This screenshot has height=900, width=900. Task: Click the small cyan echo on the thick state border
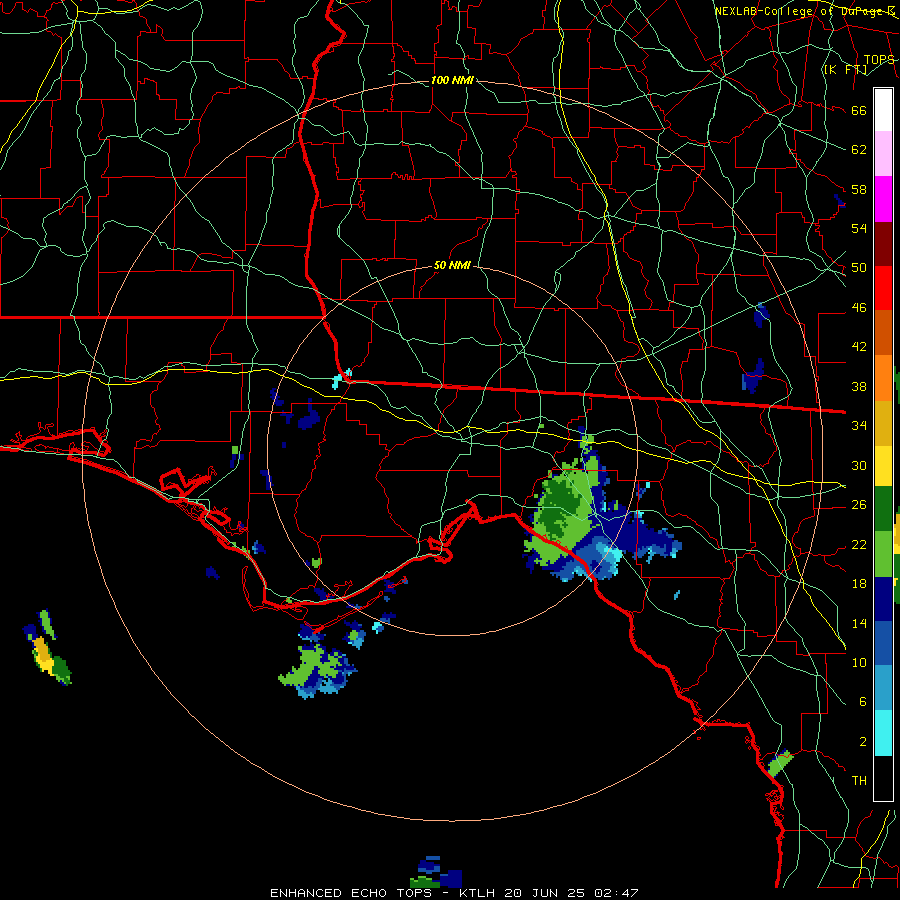341,379
